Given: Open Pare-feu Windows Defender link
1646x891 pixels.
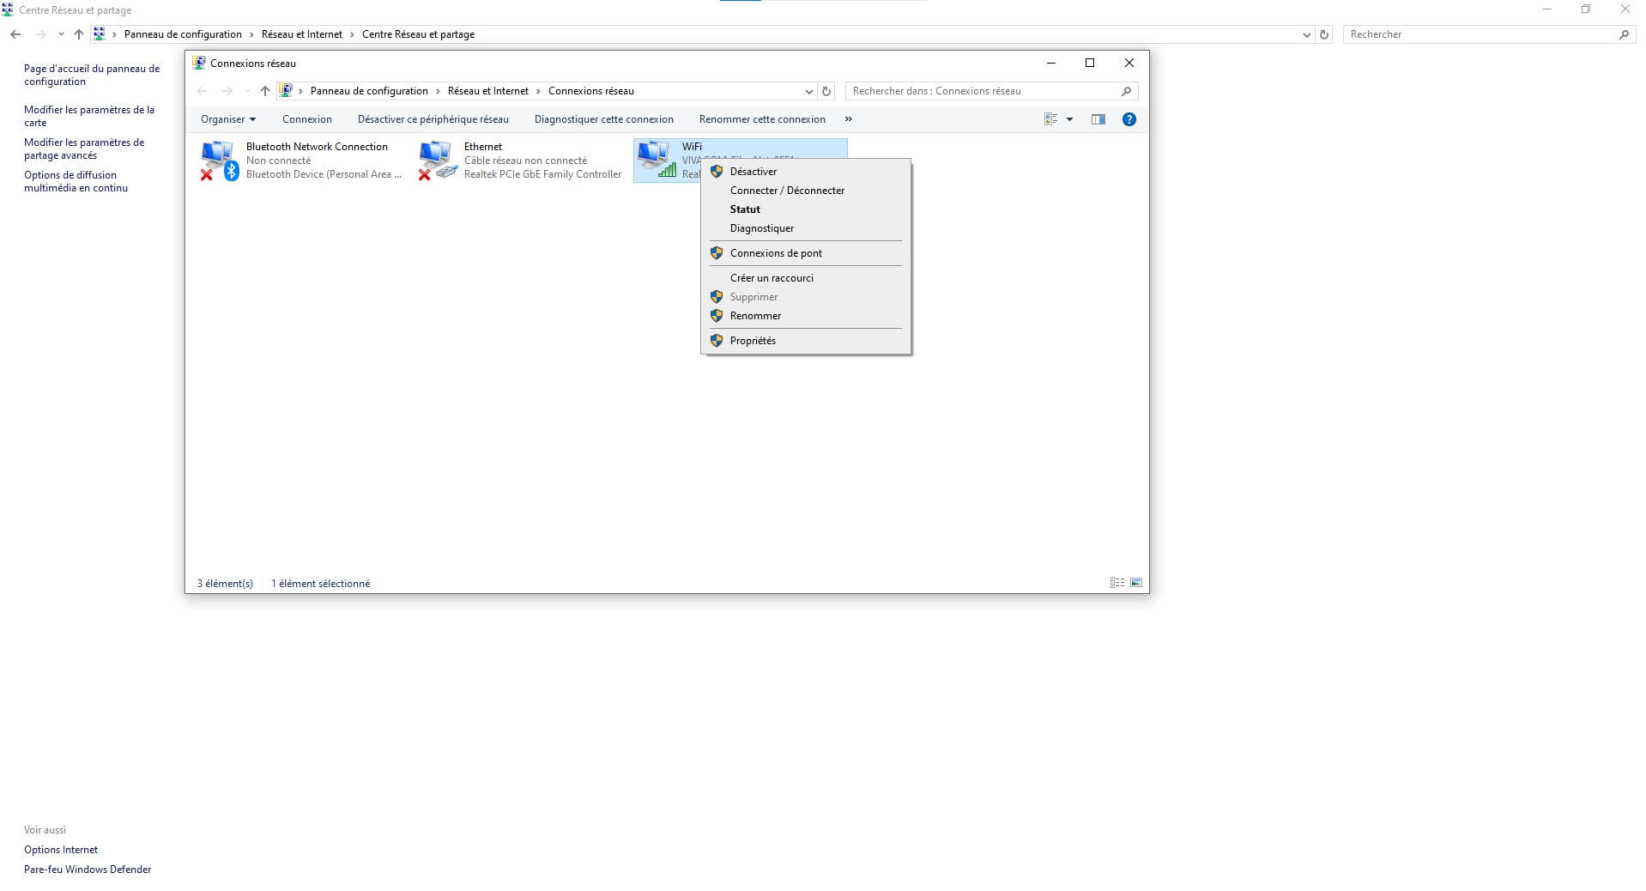Looking at the screenshot, I should (88, 870).
